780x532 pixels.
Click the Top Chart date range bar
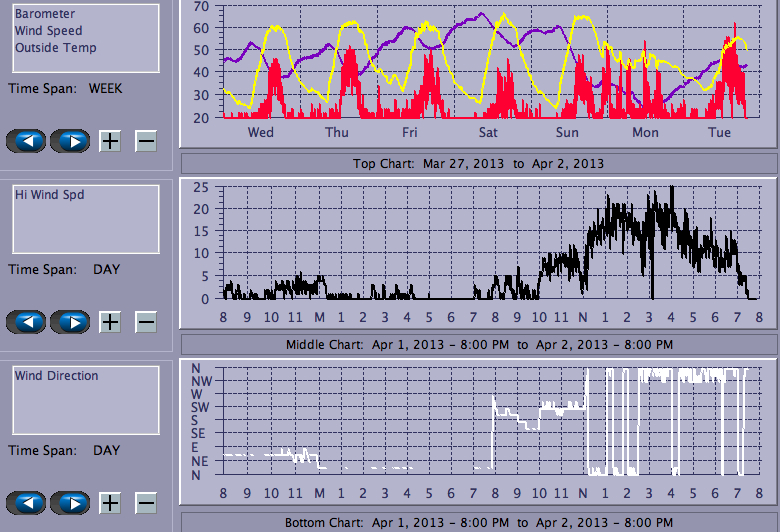click(478, 163)
